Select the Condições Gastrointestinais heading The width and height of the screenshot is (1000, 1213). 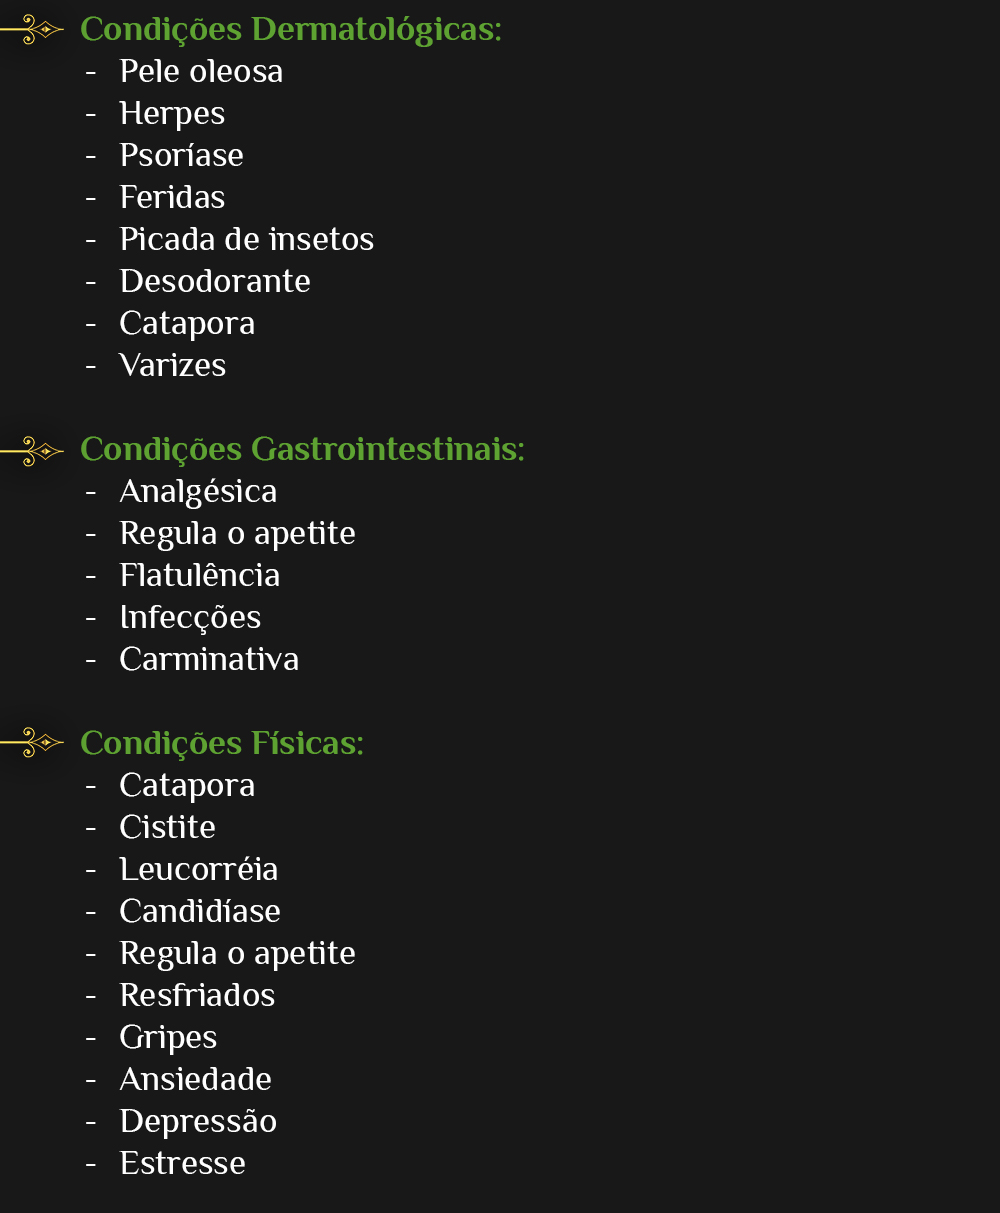(x=302, y=450)
